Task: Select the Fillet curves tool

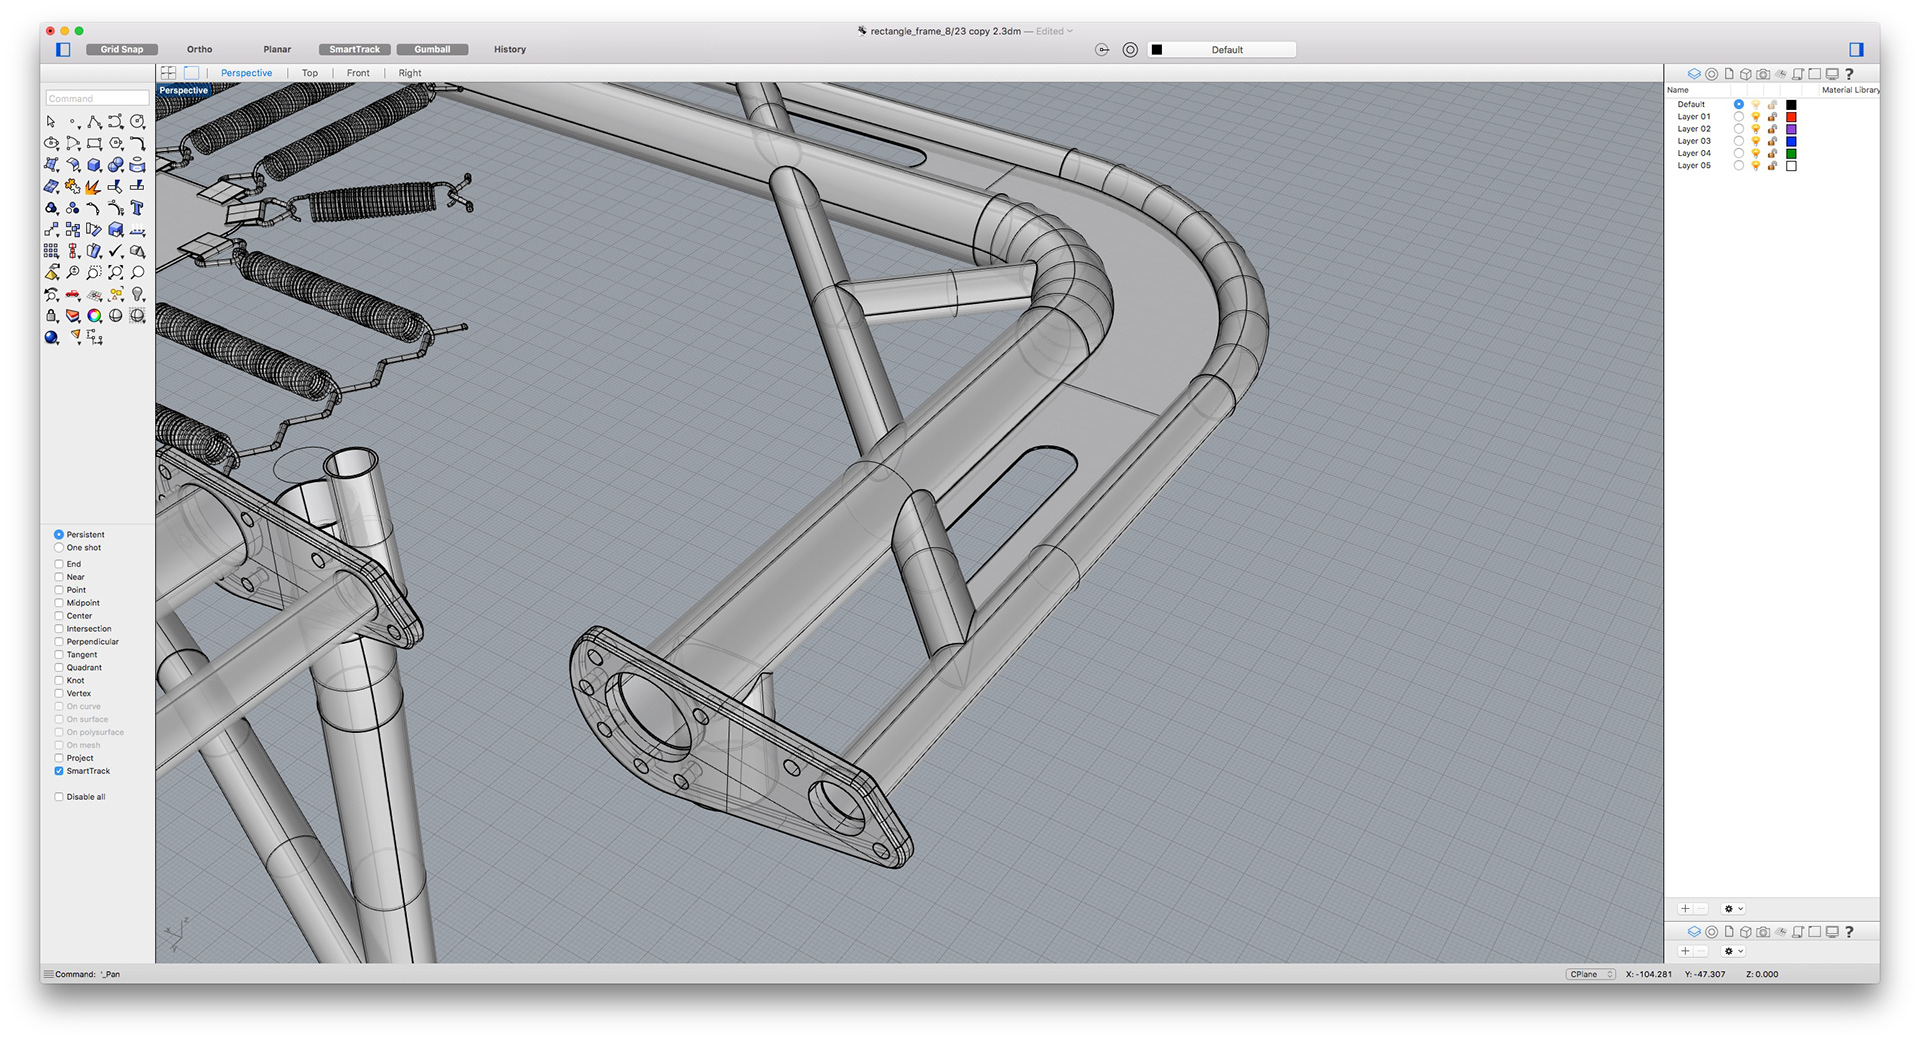Action: [x=138, y=143]
